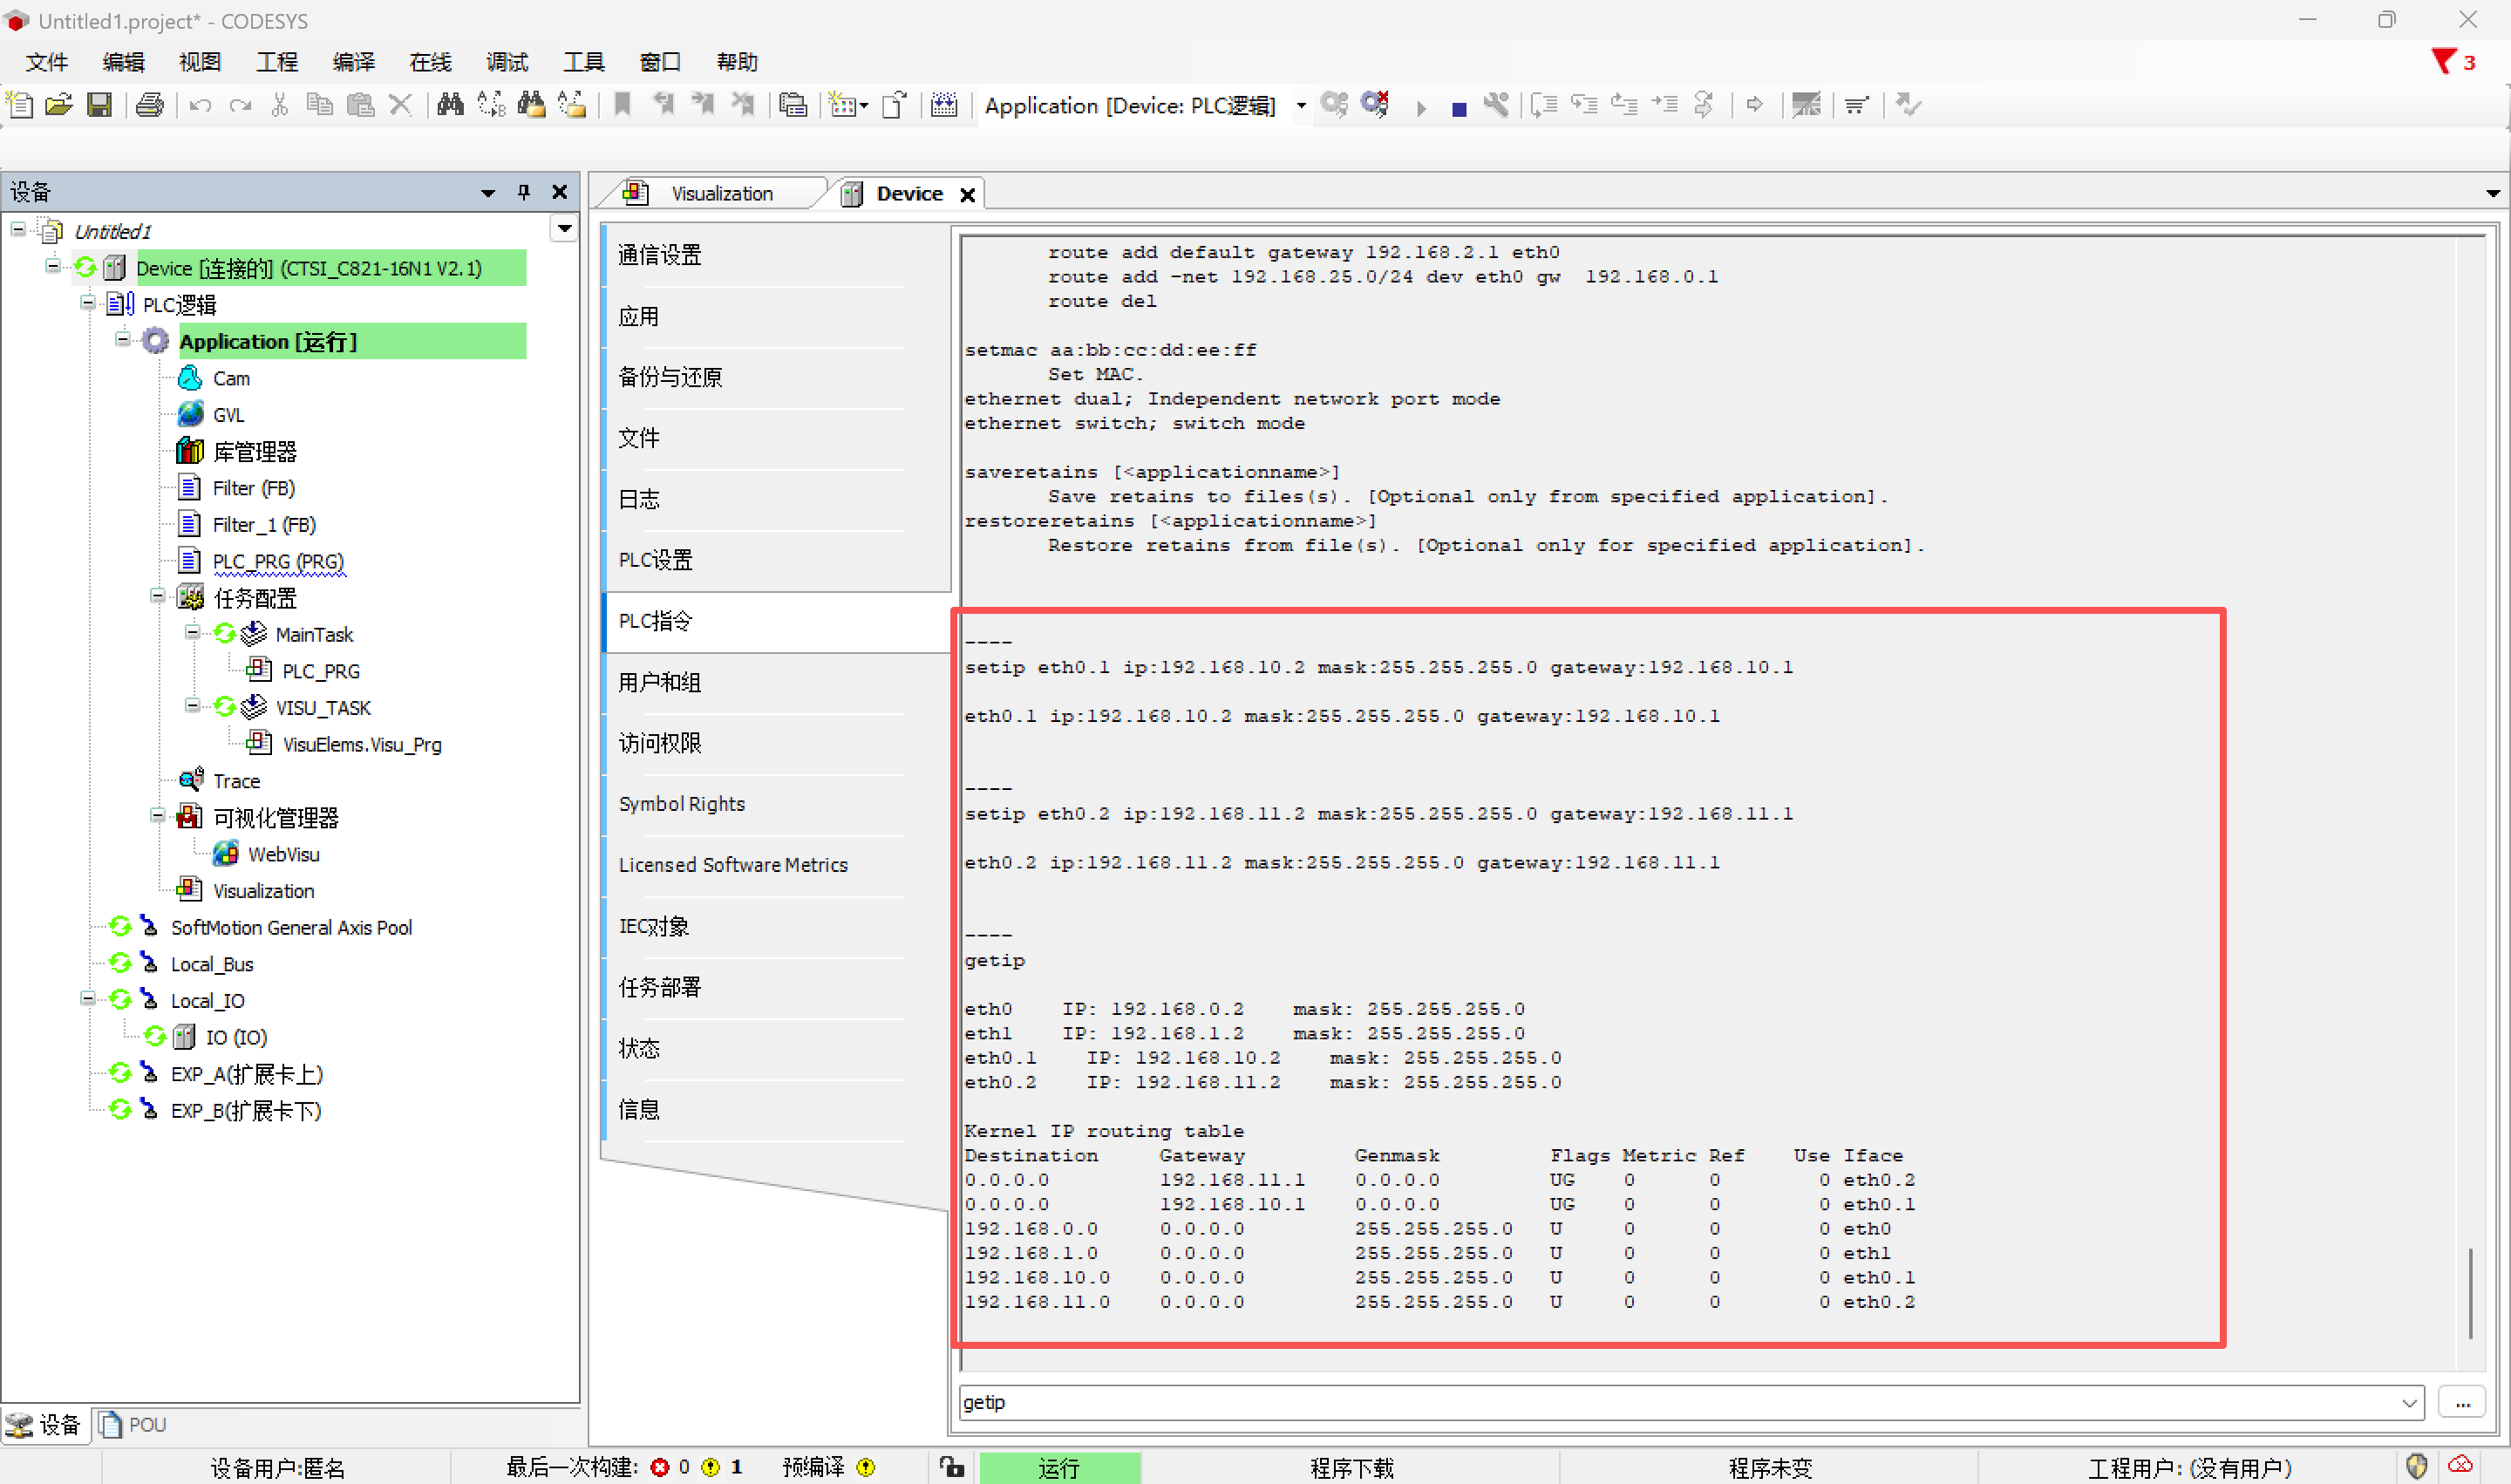Click the Logout gear icon with red X
Image resolution: width=2511 pixels, height=1484 pixels.
click(1375, 104)
